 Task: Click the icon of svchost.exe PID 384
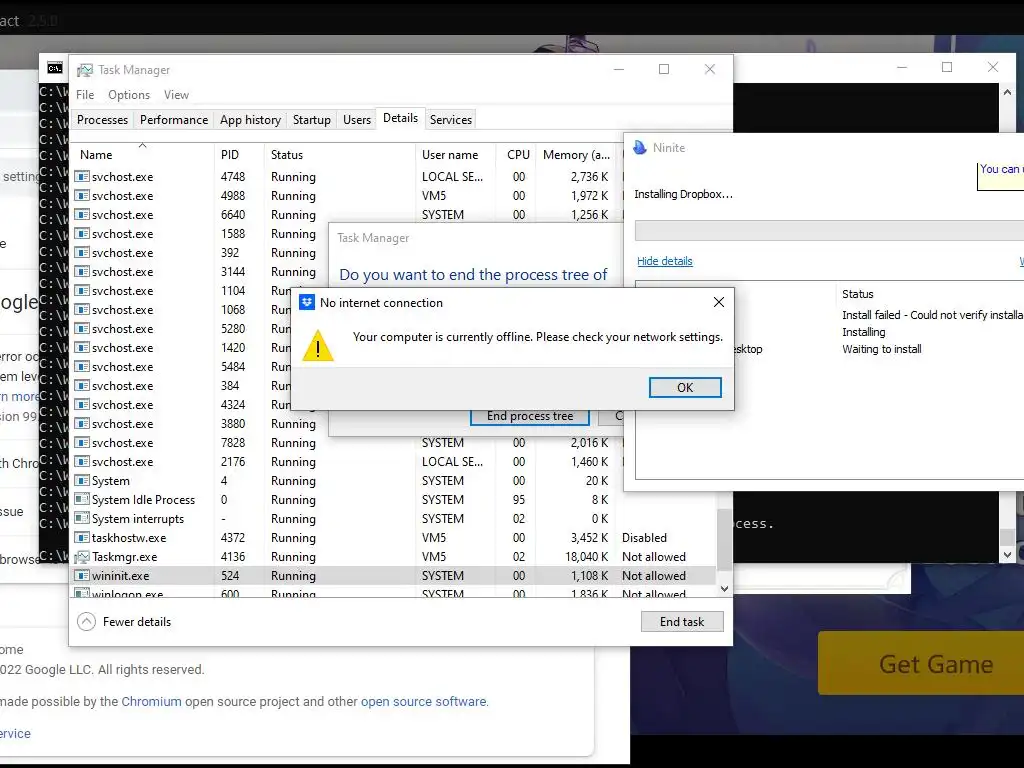[82, 385]
